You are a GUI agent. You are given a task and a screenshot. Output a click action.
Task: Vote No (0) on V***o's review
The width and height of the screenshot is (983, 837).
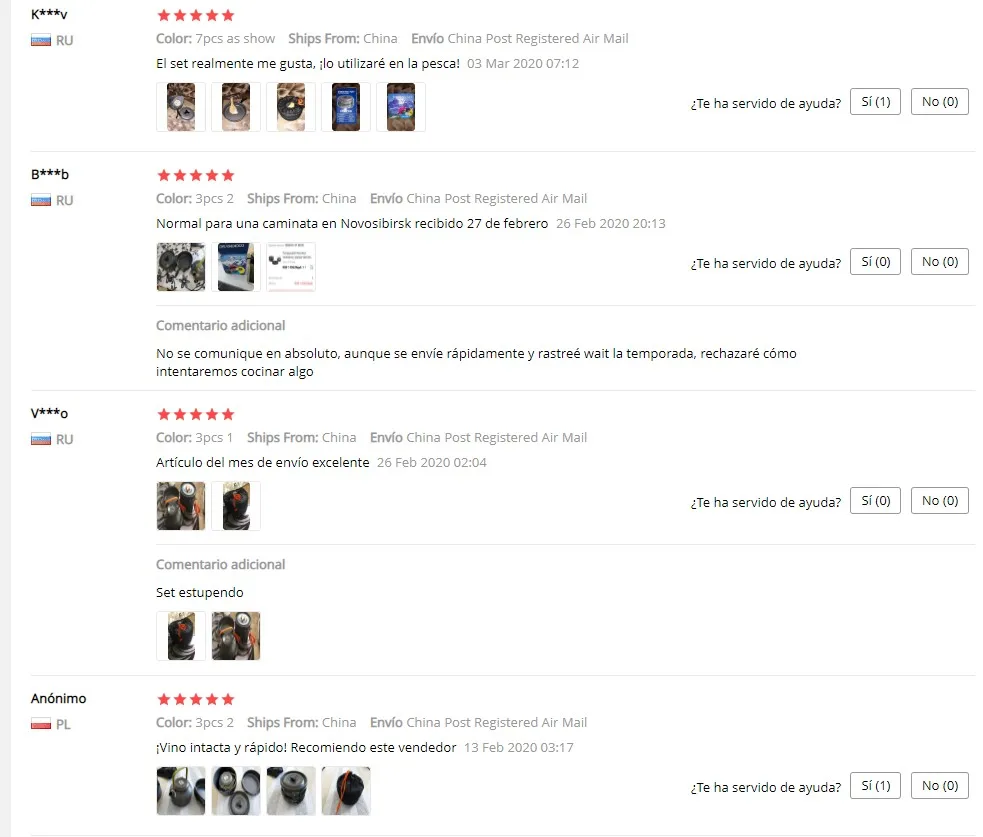[x=940, y=501]
